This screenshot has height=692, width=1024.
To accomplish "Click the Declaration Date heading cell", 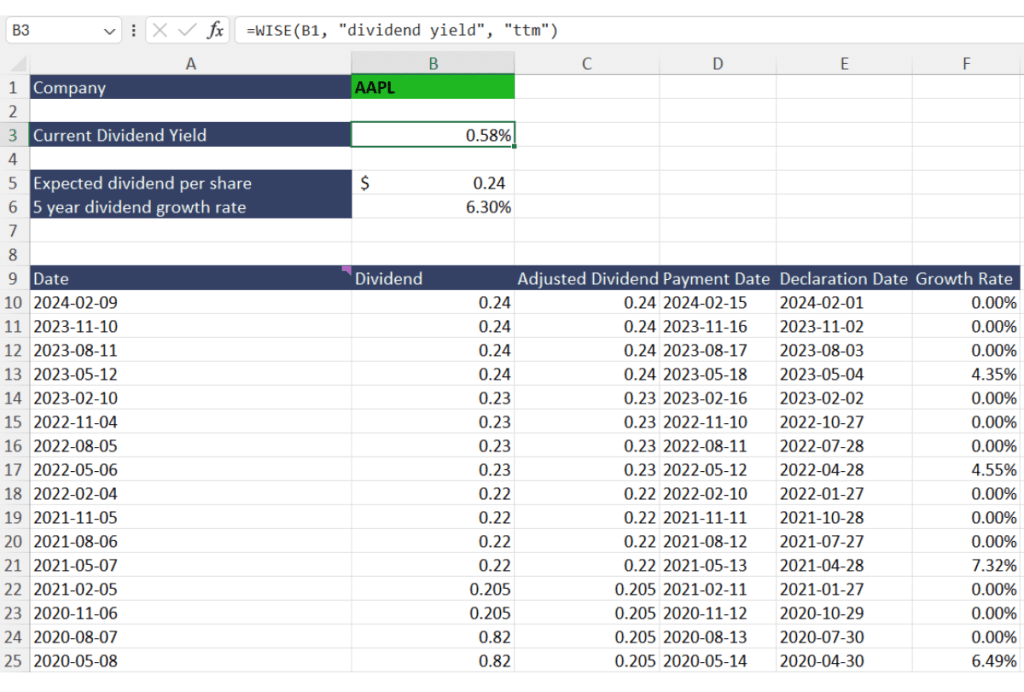I will click(843, 279).
